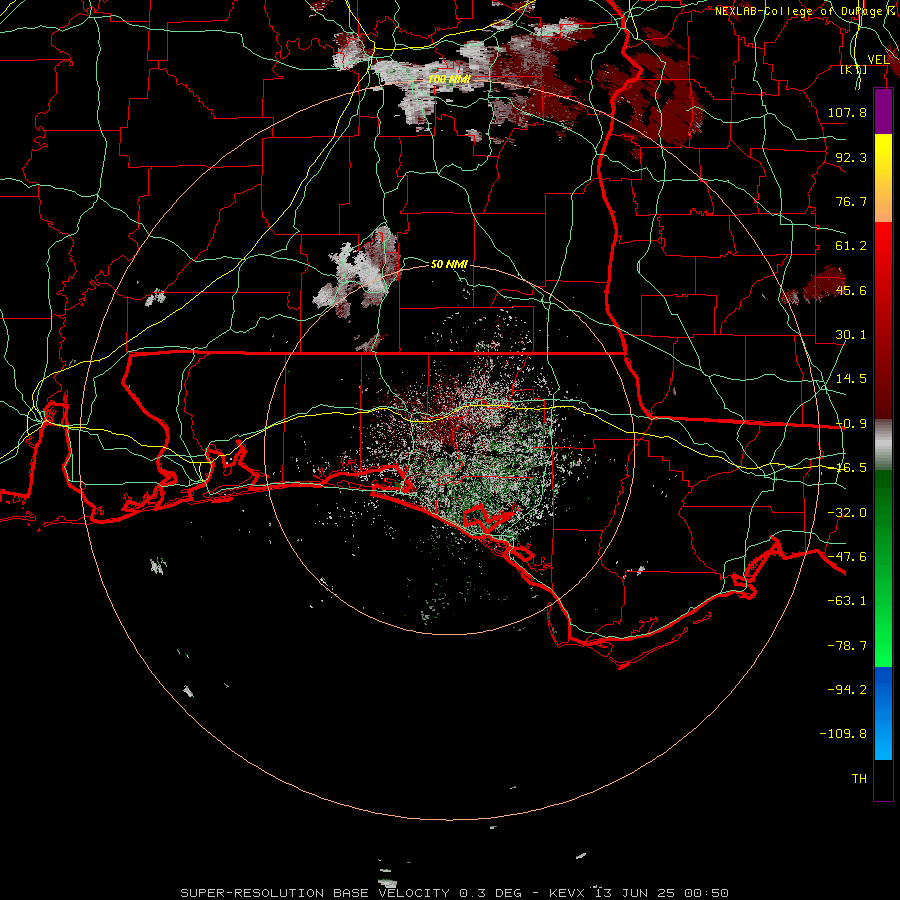Screen dimensions: 900x900
Task: Click the 45.6 value on the velocity scale
Action: coord(851,290)
